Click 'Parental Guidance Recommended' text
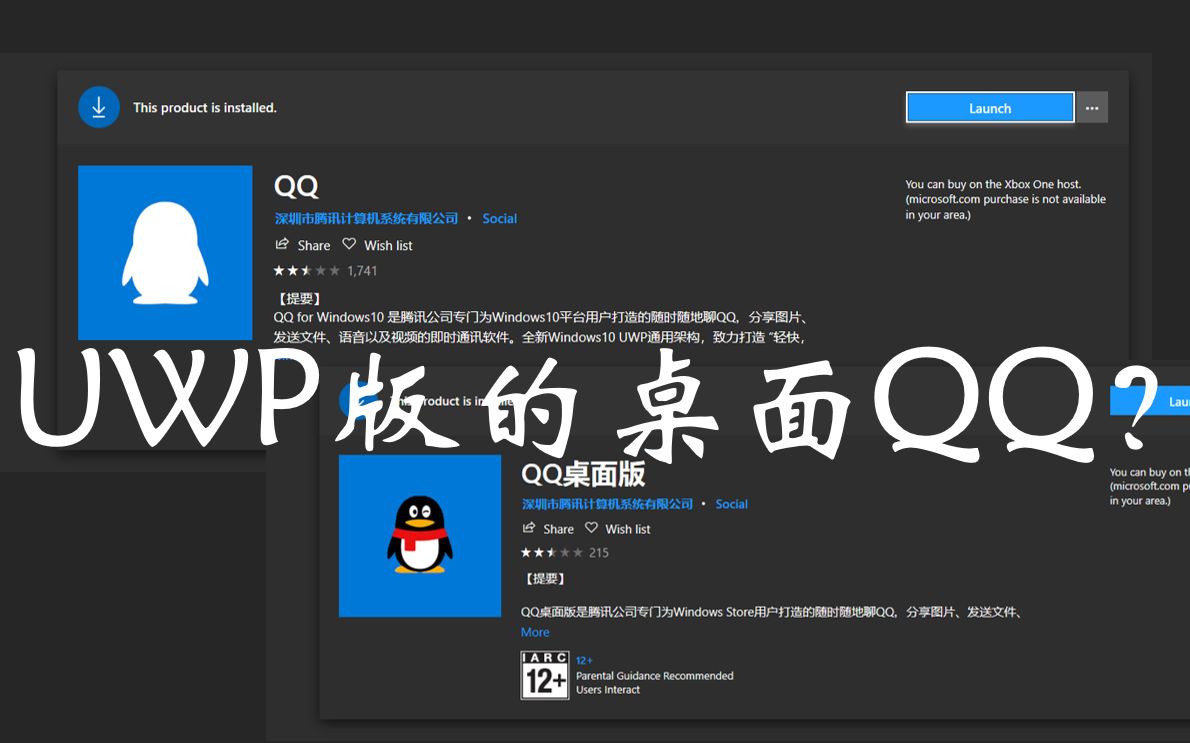The width and height of the screenshot is (1190, 743). tap(655, 675)
